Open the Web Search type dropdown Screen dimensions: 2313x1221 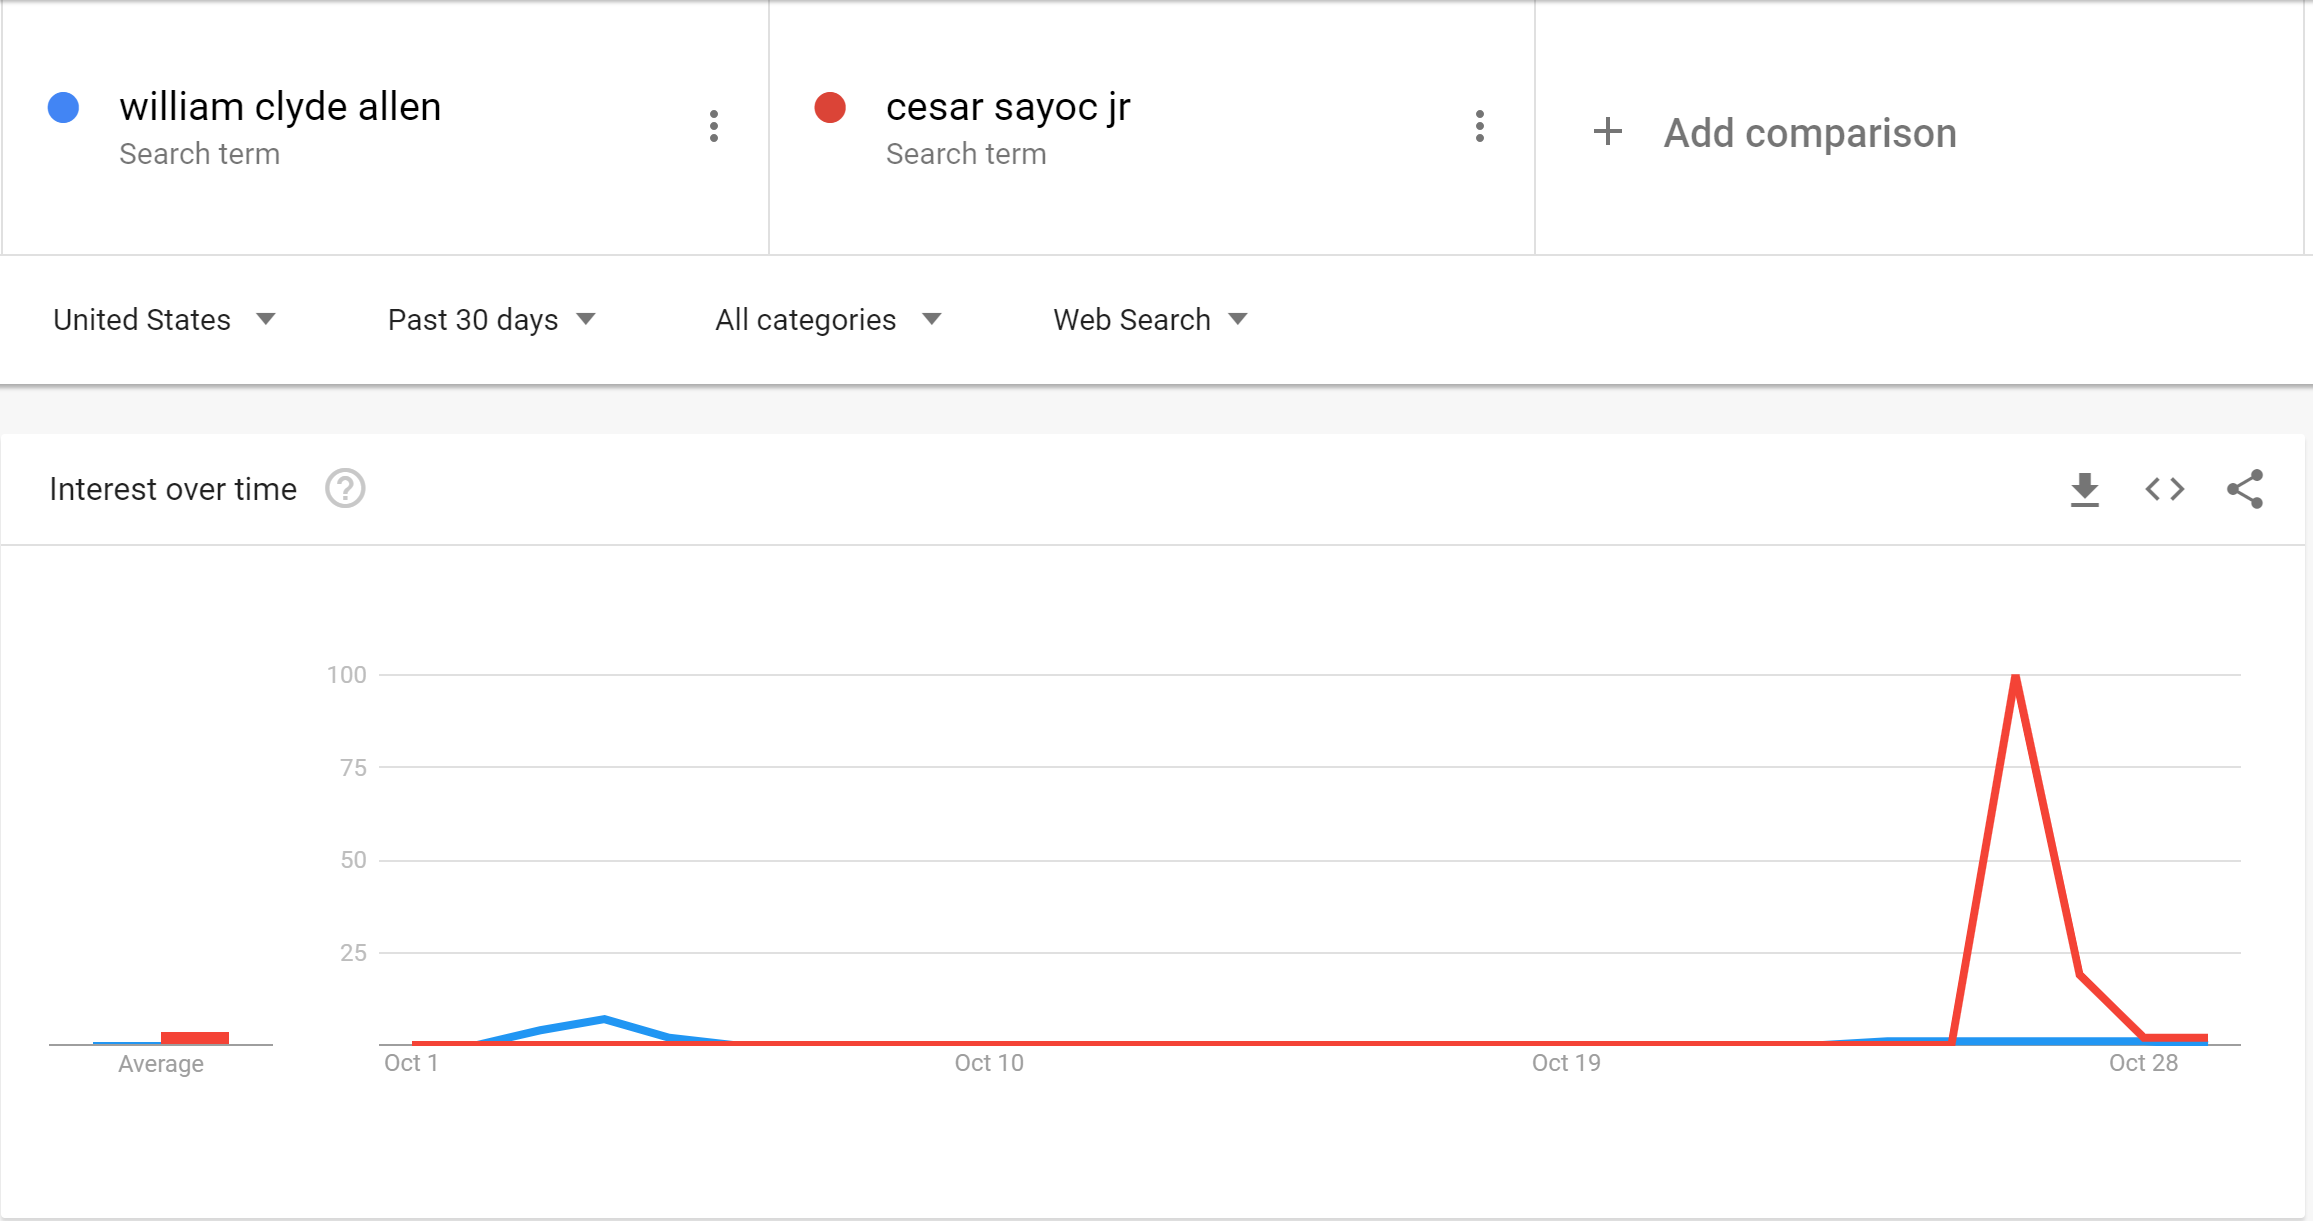pos(1150,320)
